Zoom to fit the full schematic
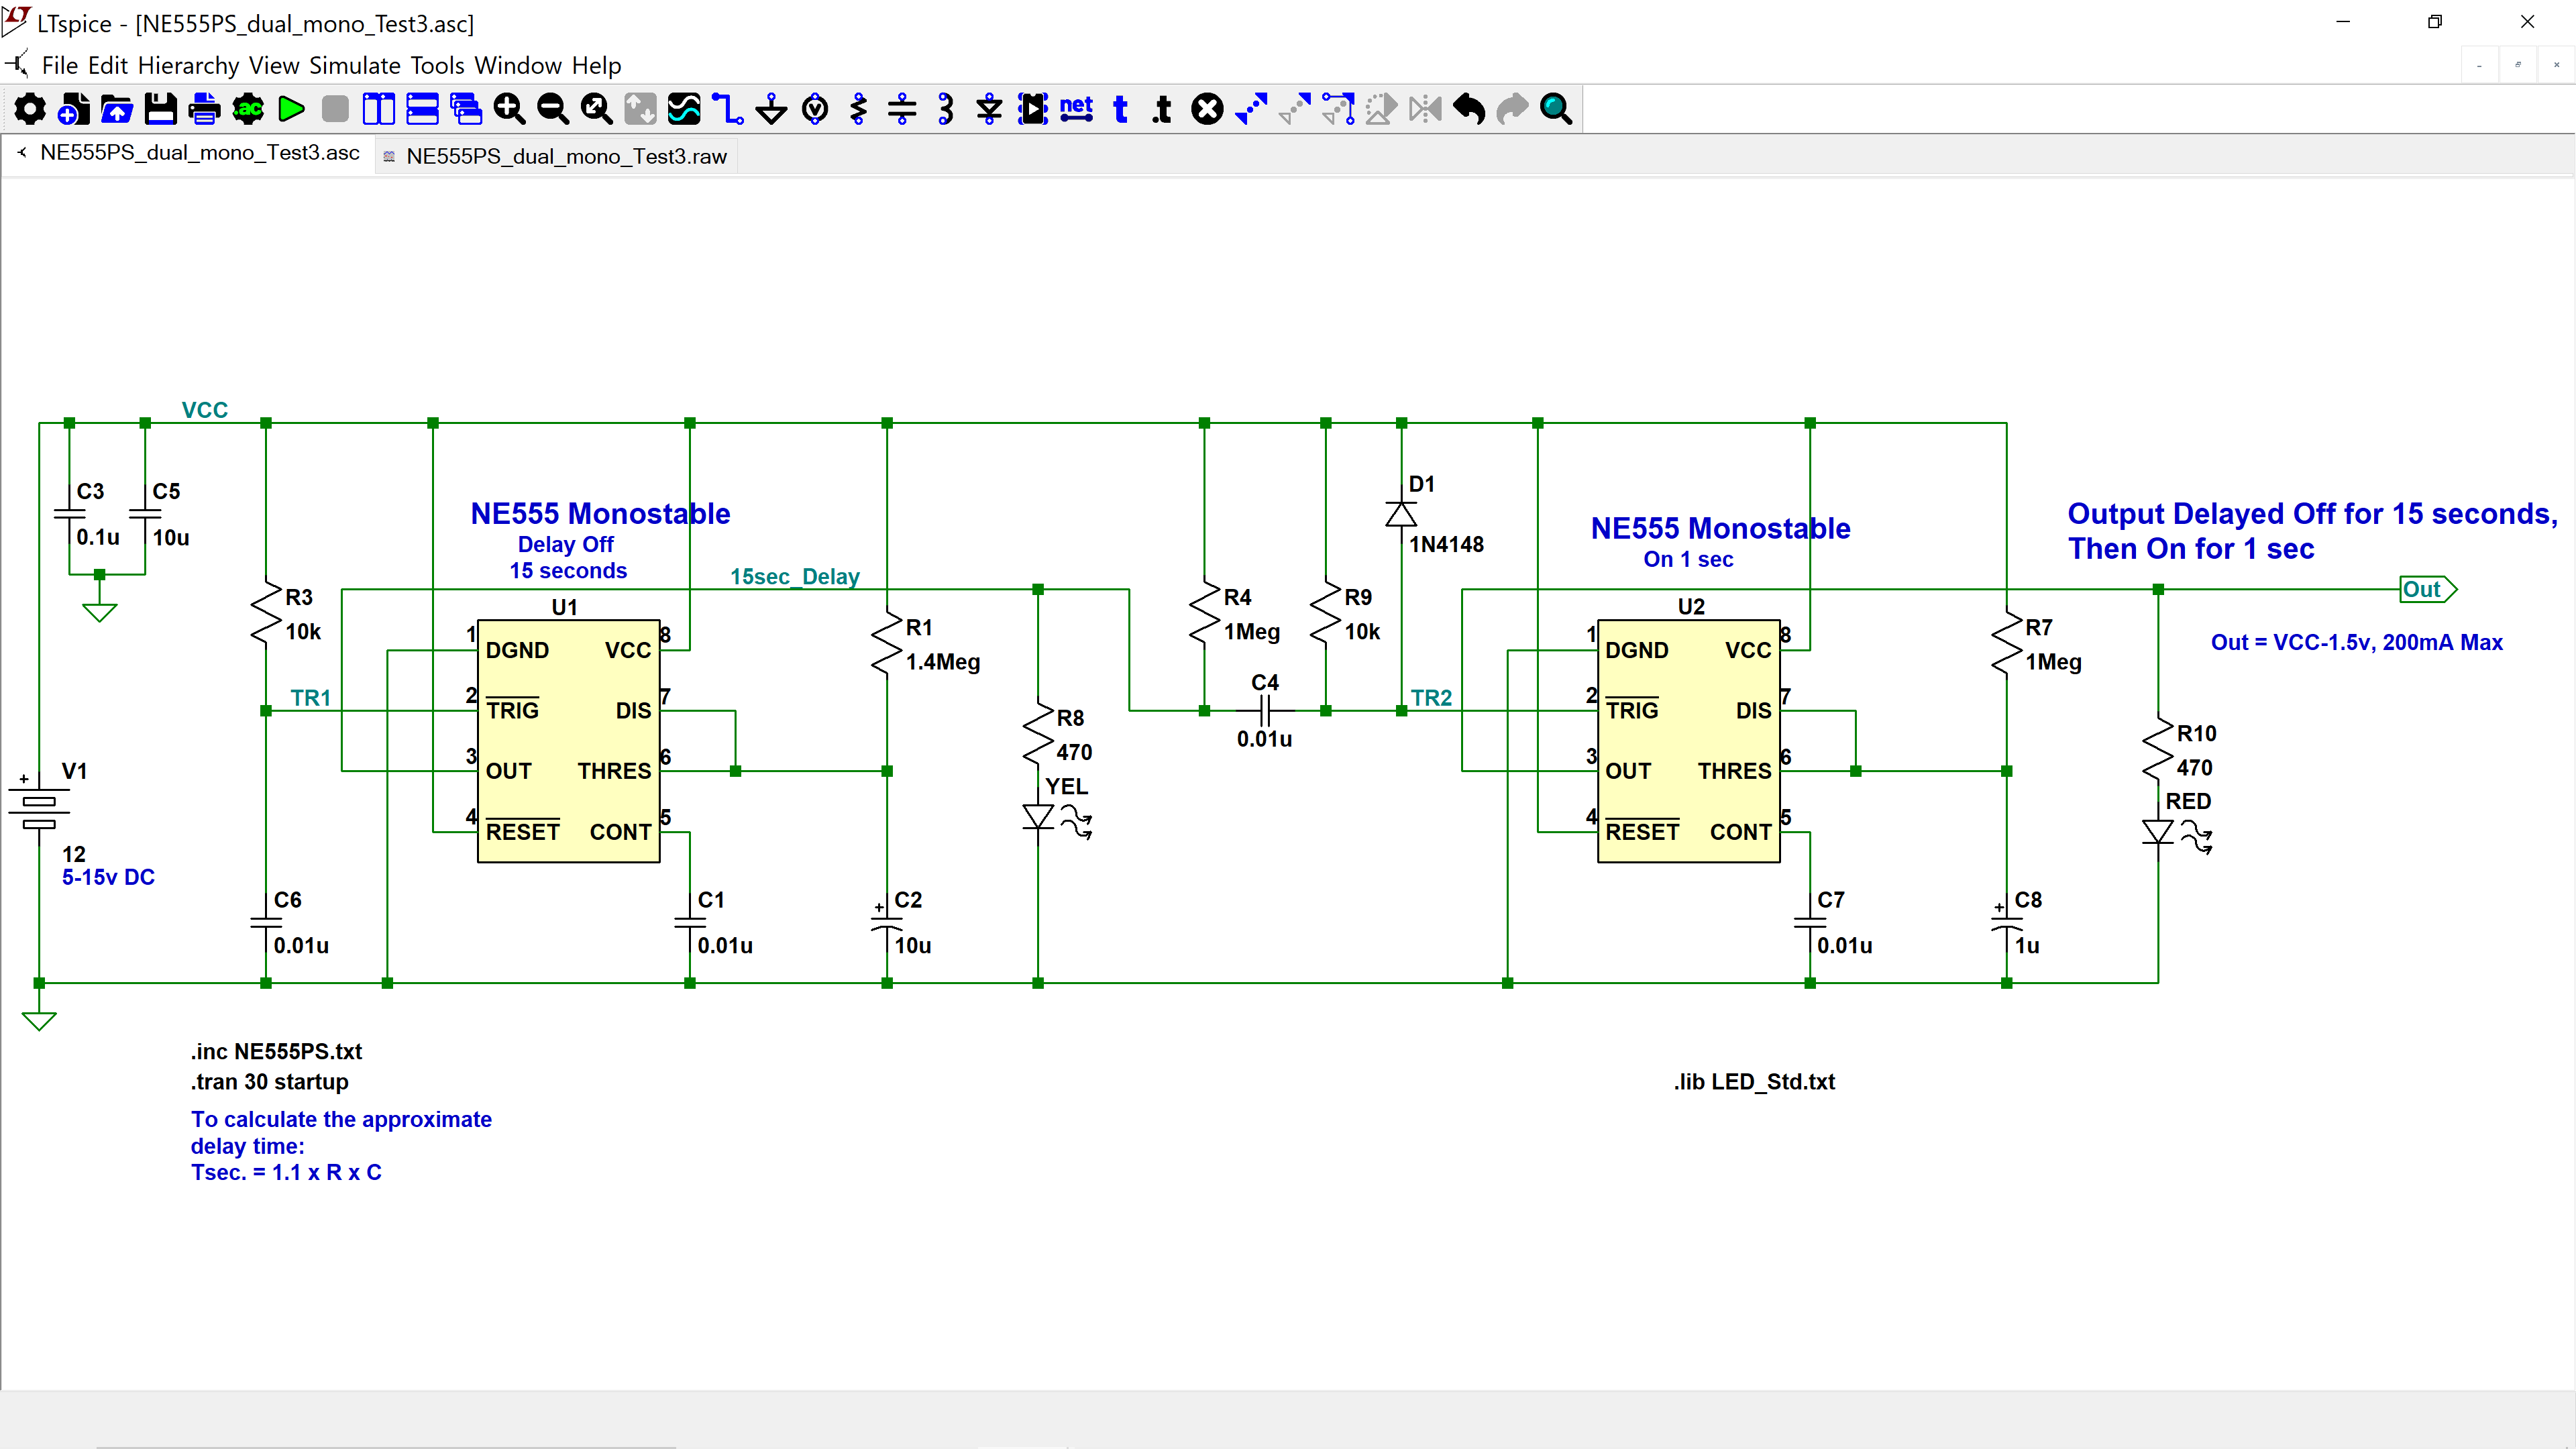This screenshot has height=1449, width=2576. 597,109
